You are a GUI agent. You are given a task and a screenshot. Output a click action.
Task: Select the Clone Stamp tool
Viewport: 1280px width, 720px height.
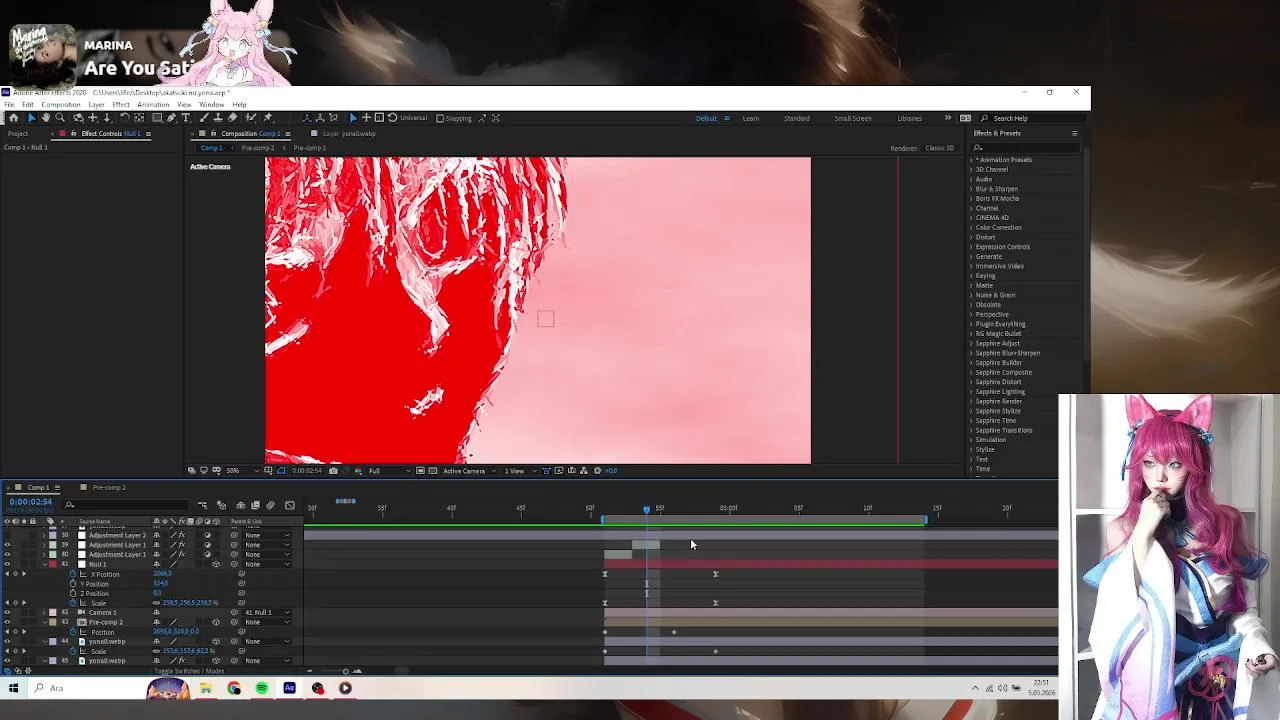[218, 118]
